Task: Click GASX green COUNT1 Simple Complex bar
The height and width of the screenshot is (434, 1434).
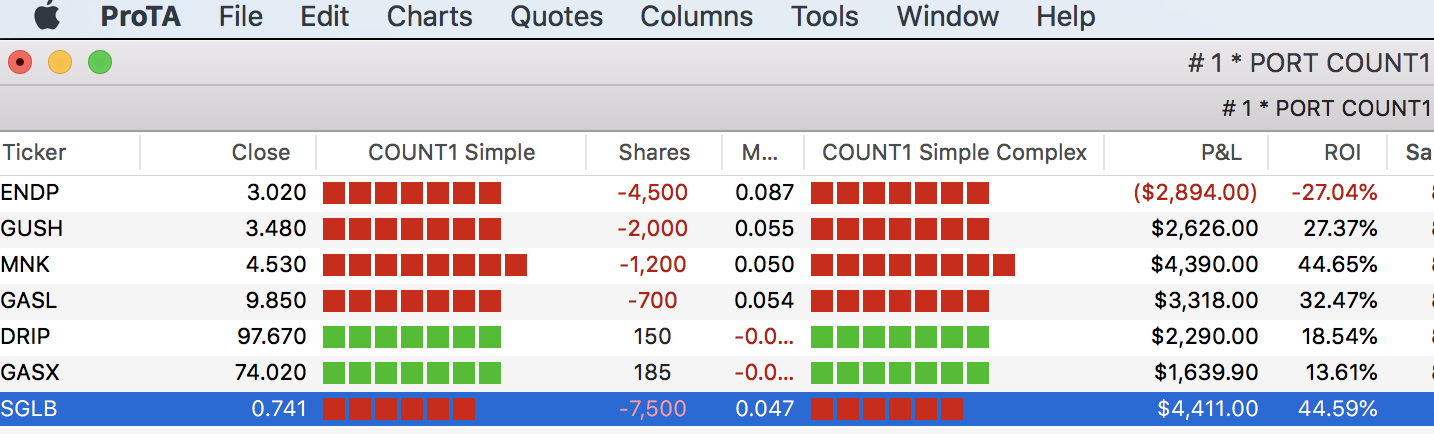Action: 899,373
